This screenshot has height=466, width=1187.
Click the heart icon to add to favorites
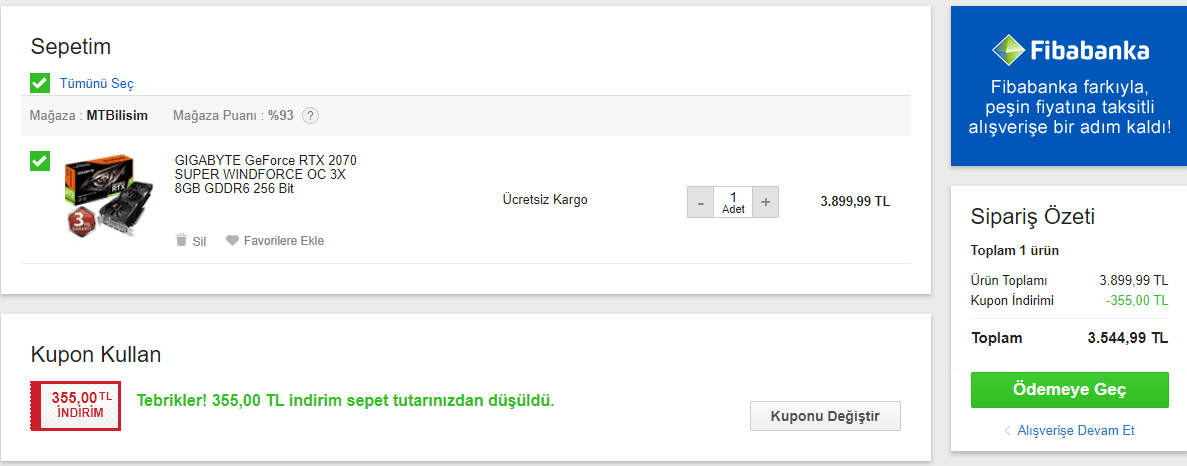[232, 240]
